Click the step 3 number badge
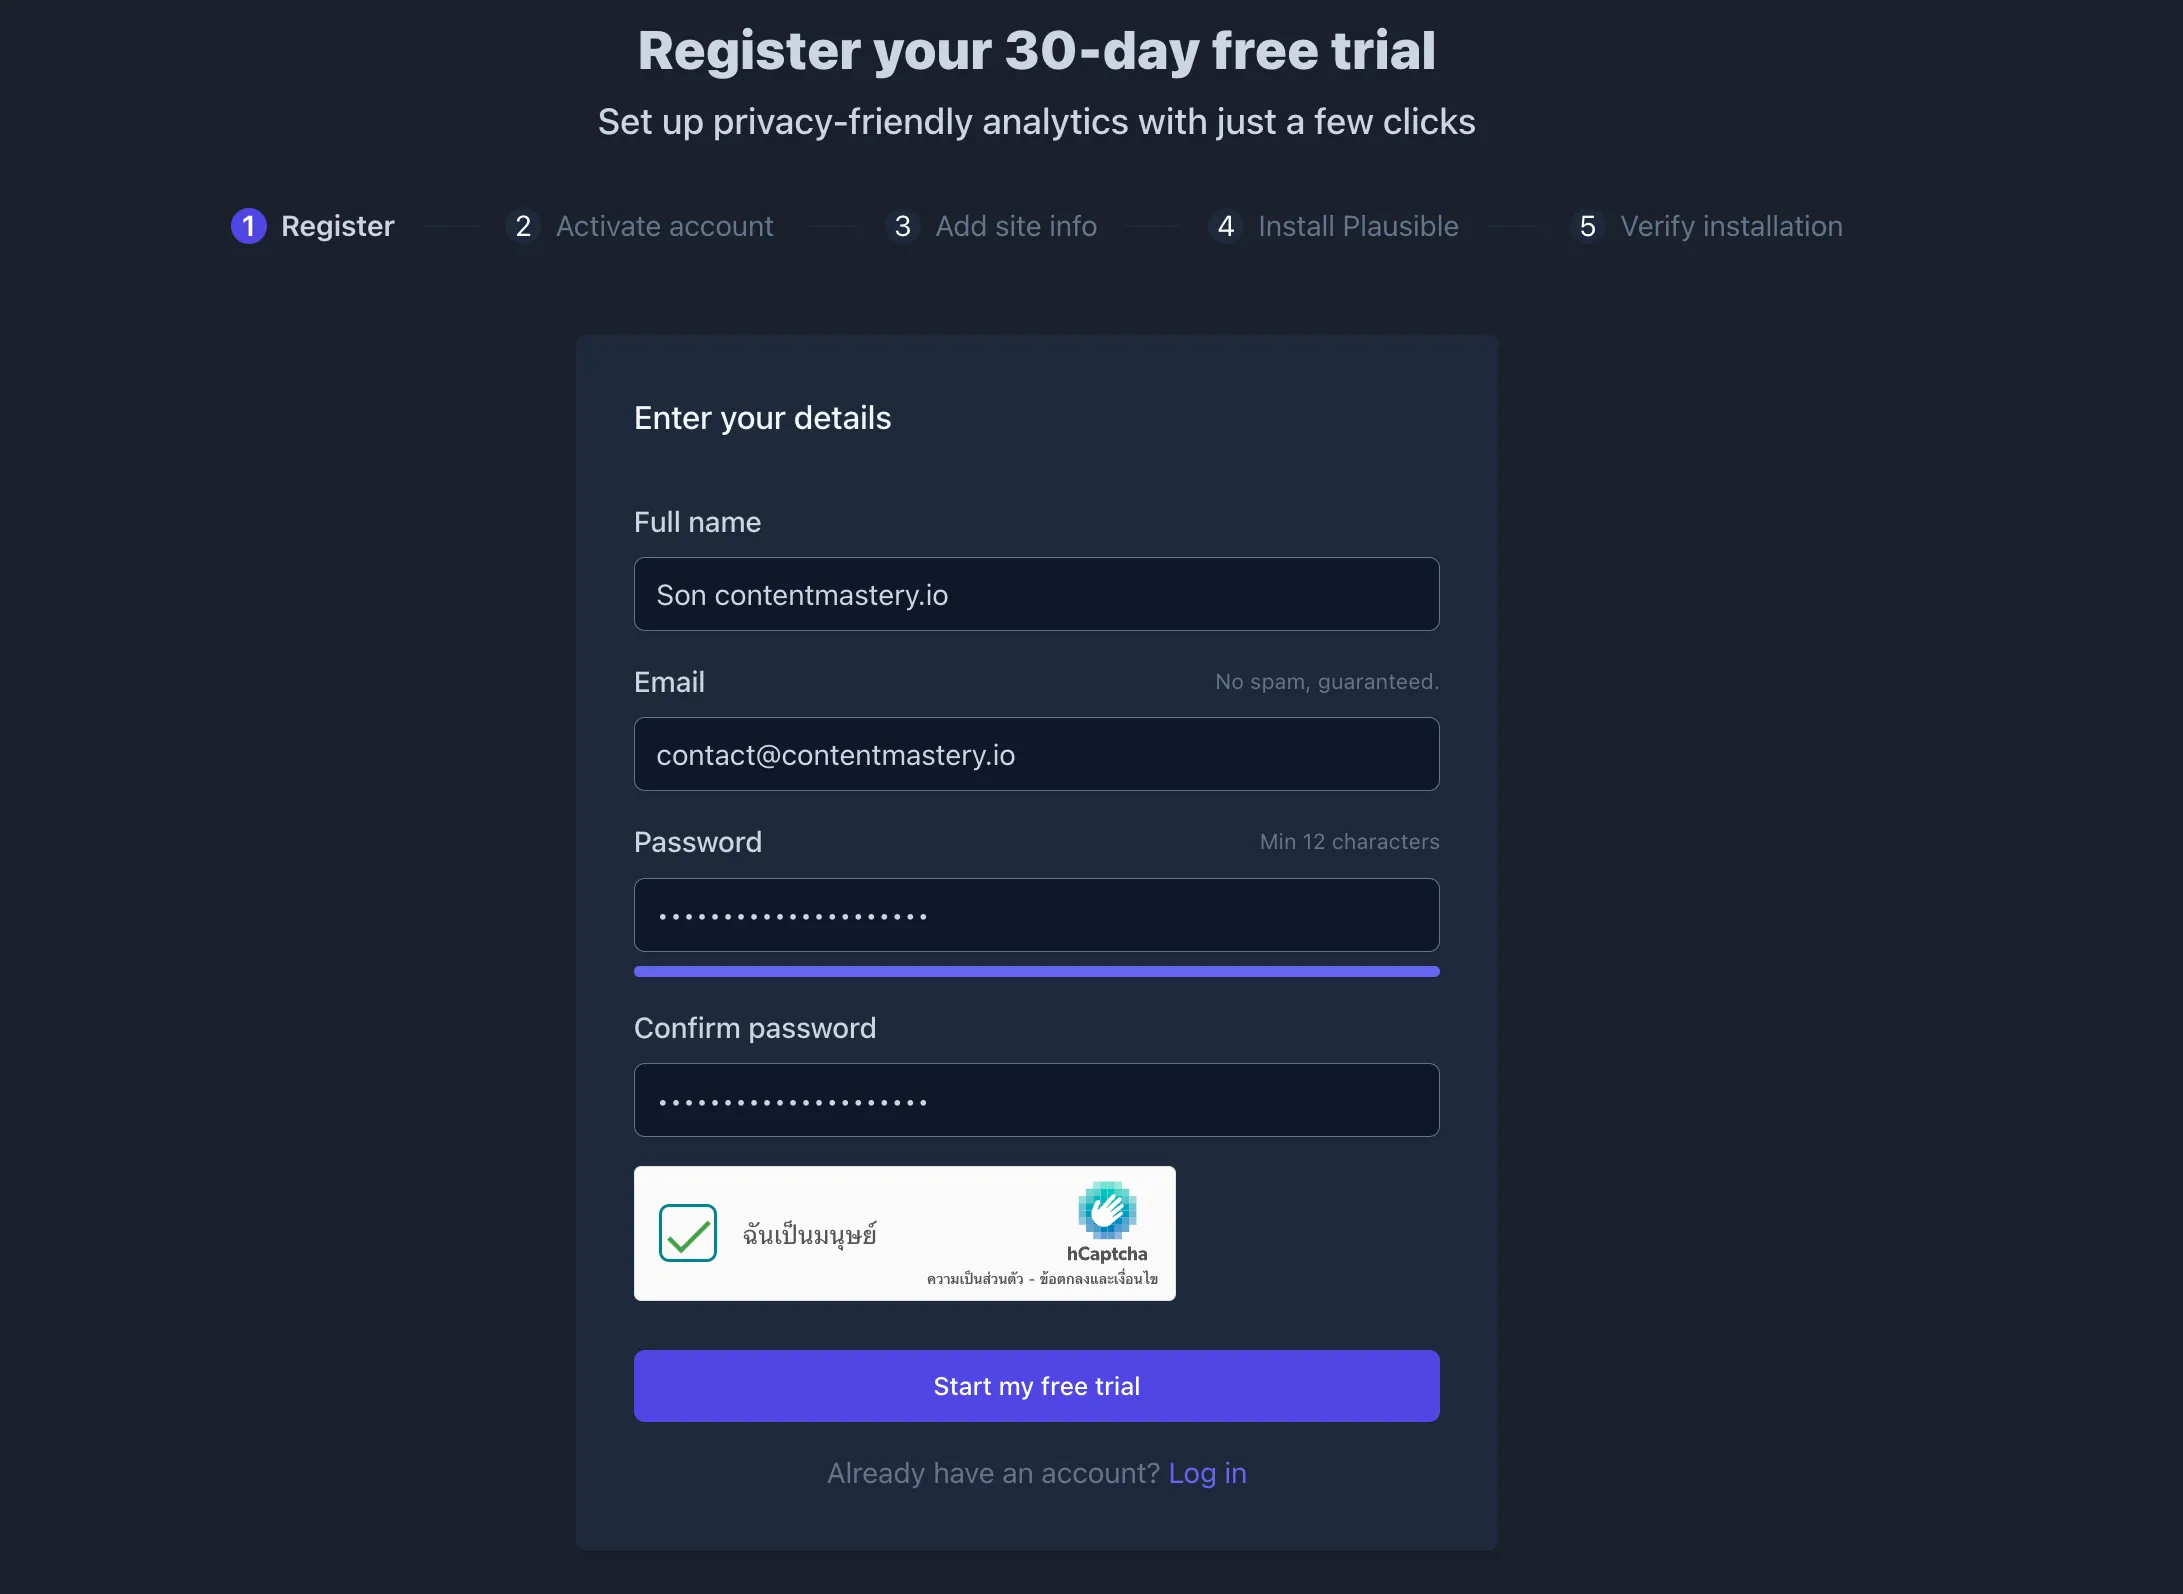Screen dimensions: 2183x1594 (903, 226)
